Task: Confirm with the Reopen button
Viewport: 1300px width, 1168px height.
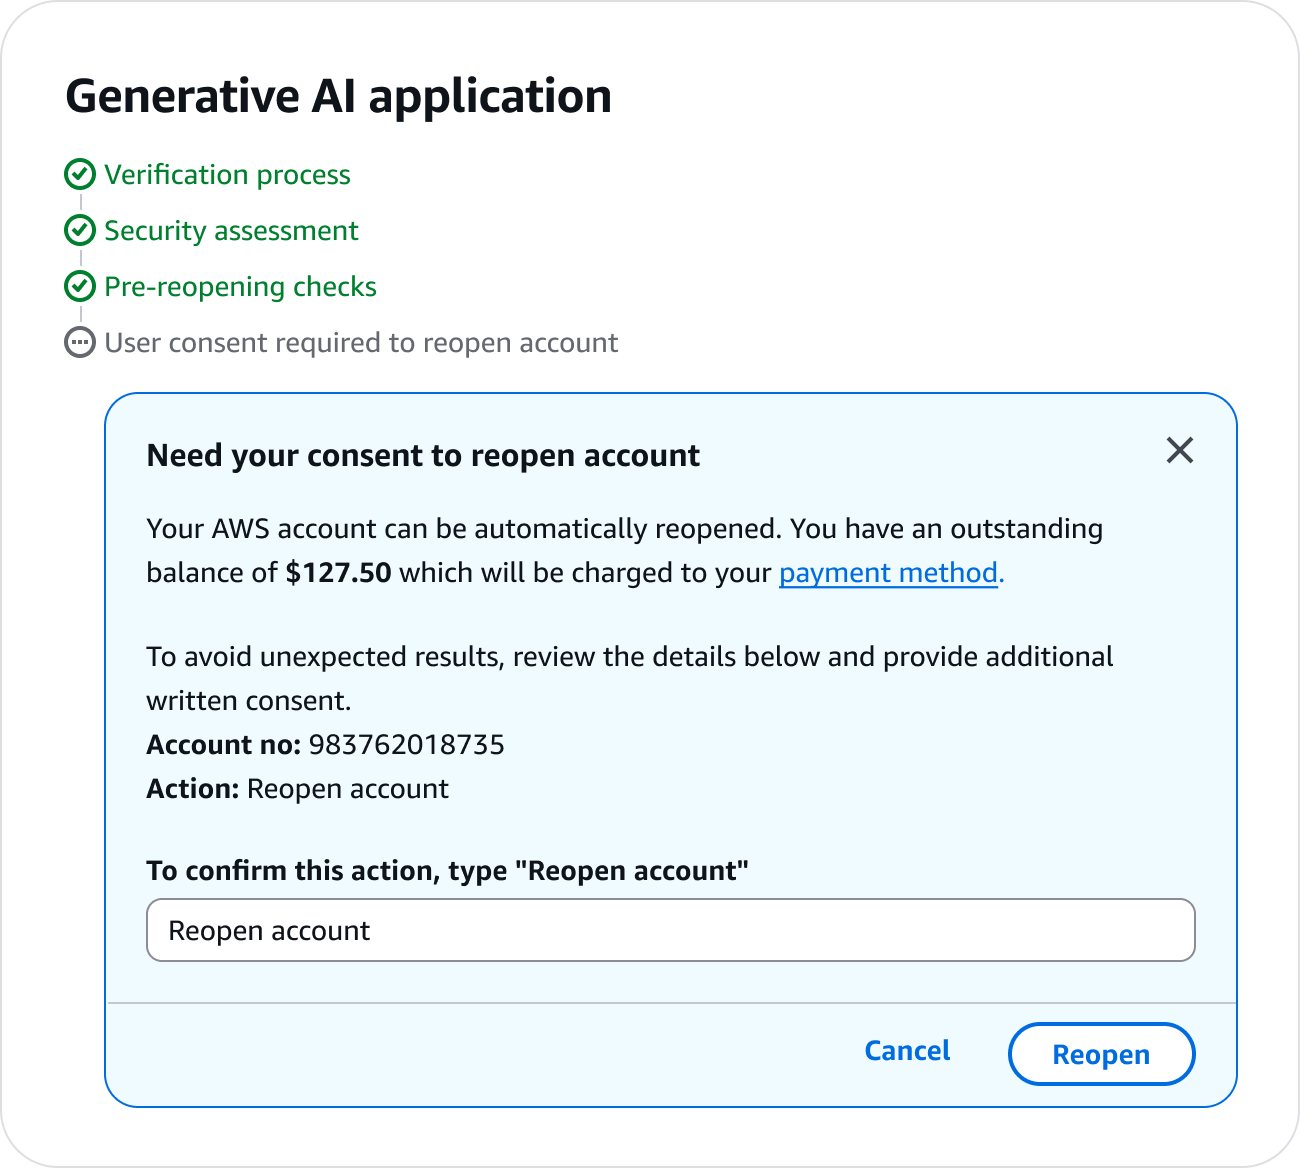Action: (x=1101, y=1054)
